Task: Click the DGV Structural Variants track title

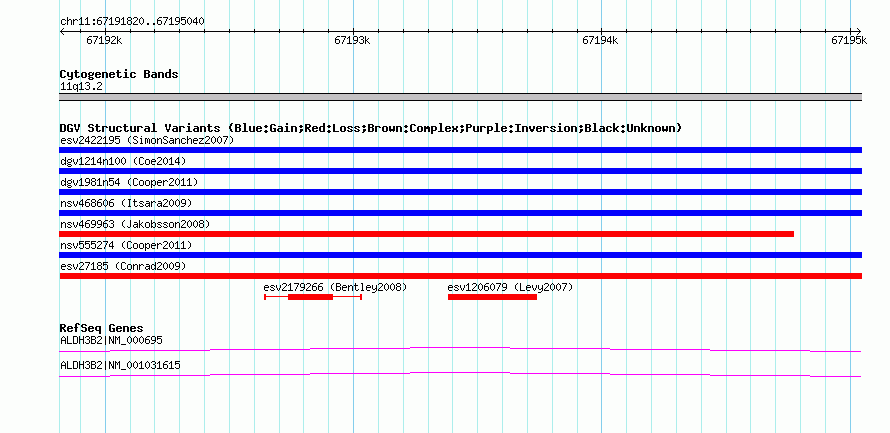Action: 371,128
